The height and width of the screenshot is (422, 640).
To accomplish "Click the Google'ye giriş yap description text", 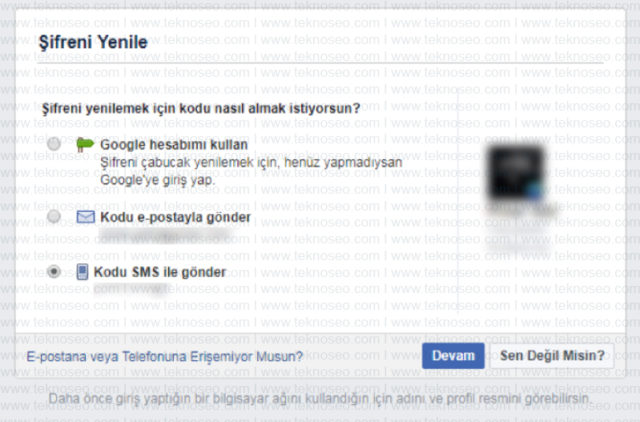I will [251, 171].
